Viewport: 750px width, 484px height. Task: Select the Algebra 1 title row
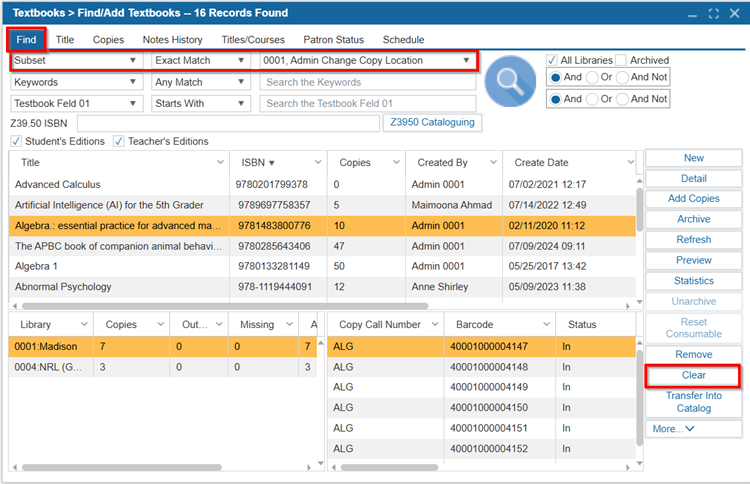pyautogui.click(x=322, y=266)
